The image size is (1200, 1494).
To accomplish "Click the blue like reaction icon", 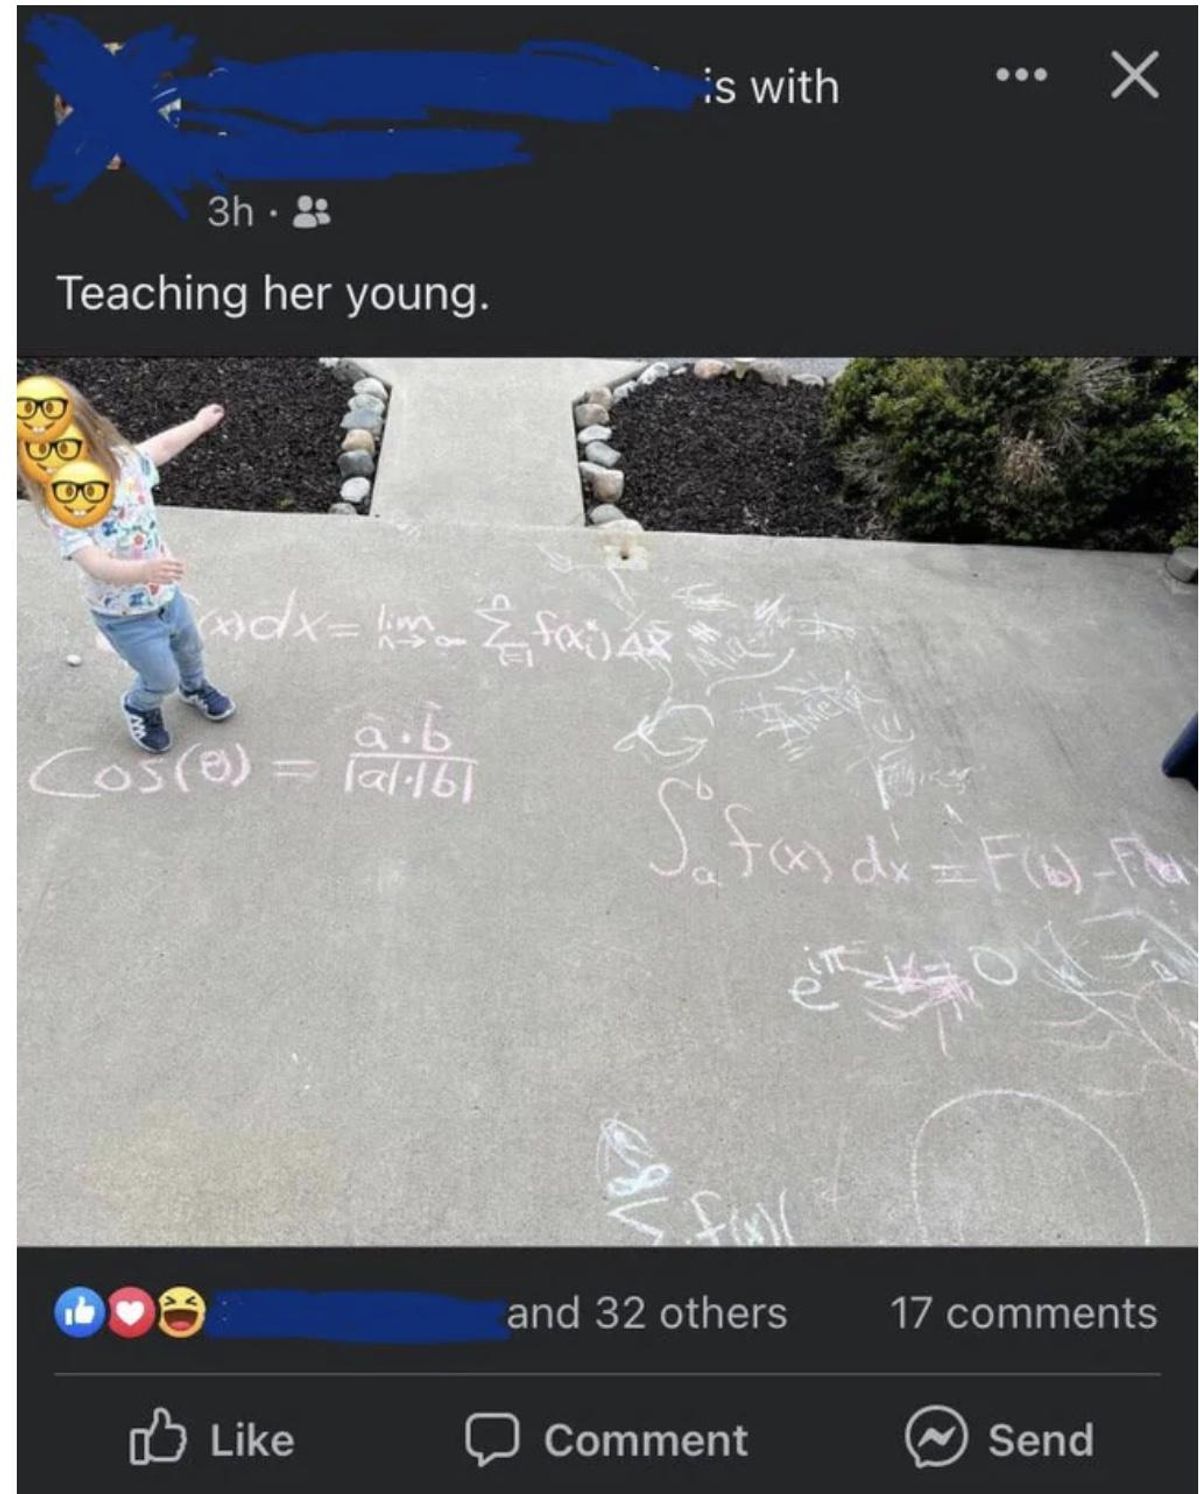I will click(80, 1312).
